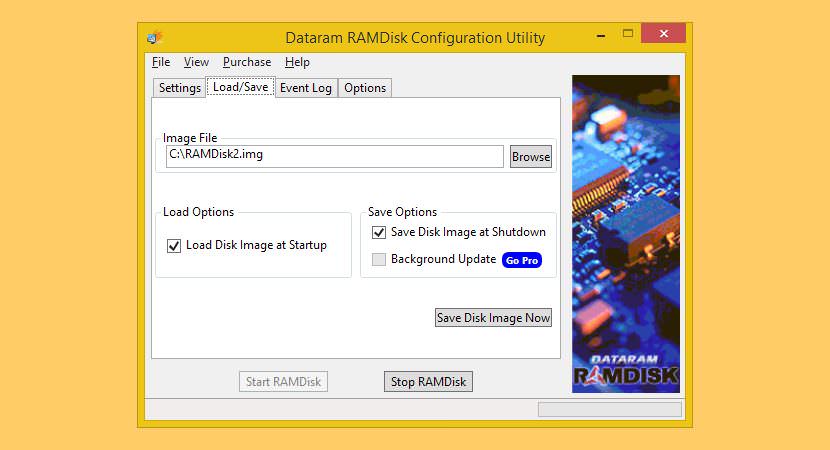The image size is (830, 450).
Task: Minimize the RAMDisk Configuration window
Action: tap(601, 36)
